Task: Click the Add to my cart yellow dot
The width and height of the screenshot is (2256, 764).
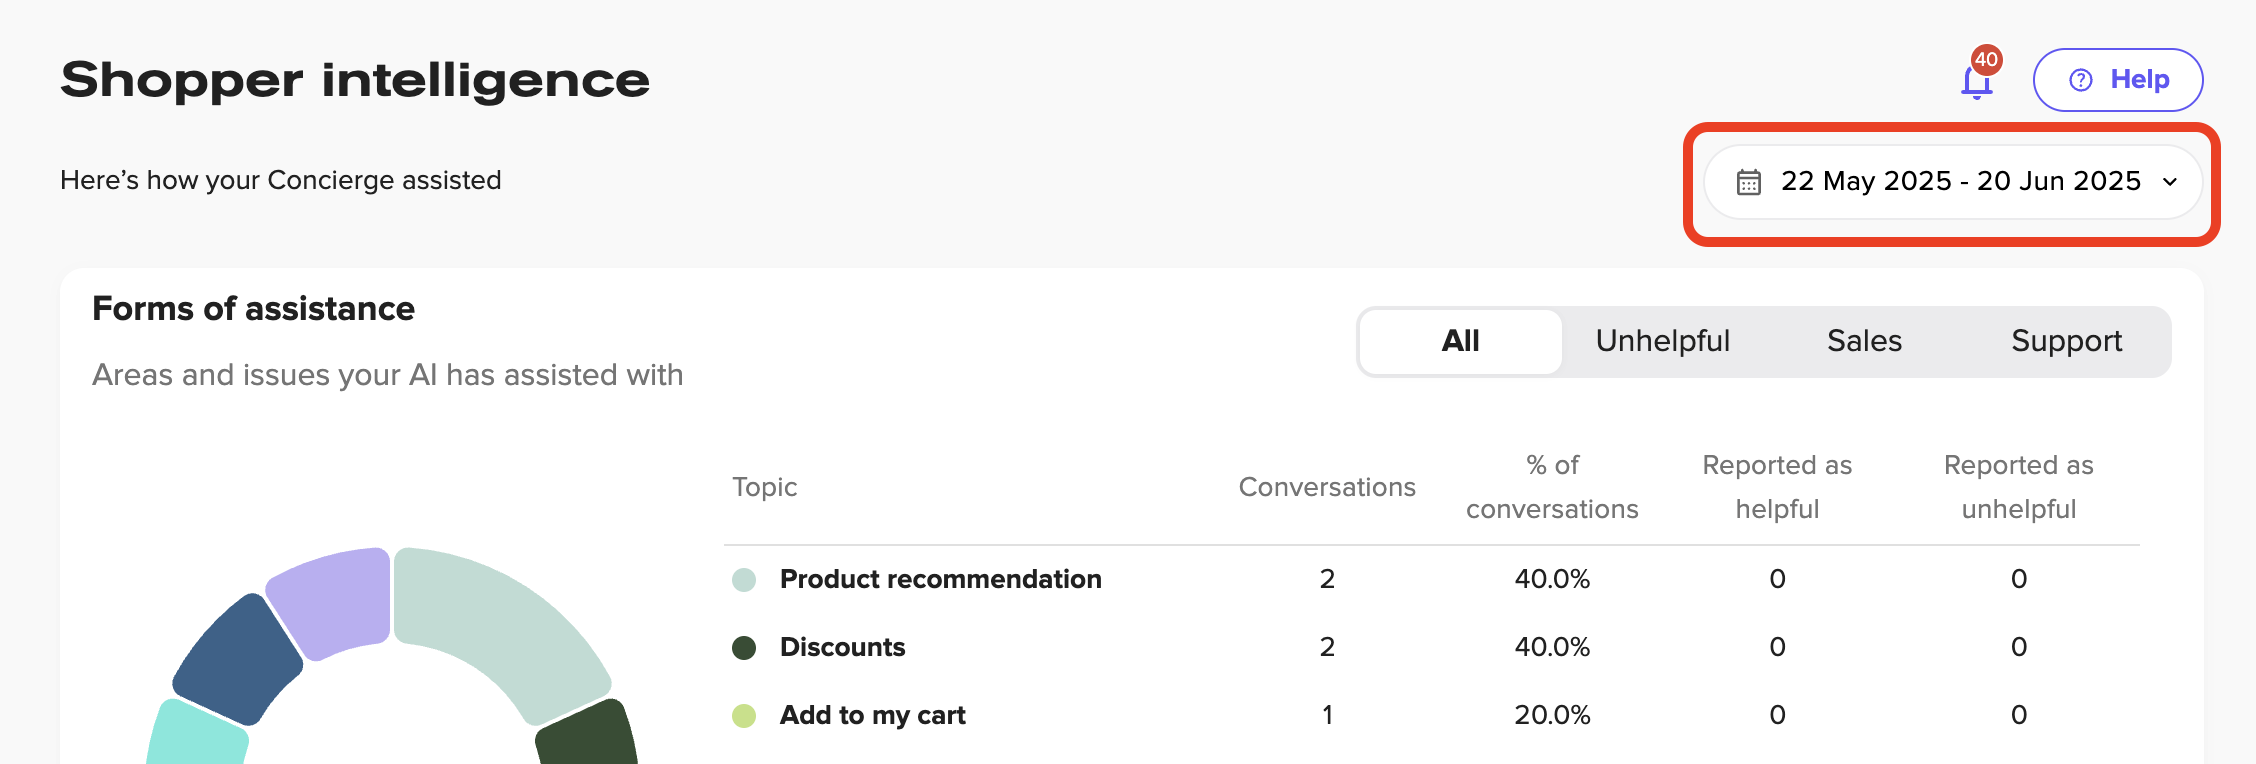Action: 744,715
